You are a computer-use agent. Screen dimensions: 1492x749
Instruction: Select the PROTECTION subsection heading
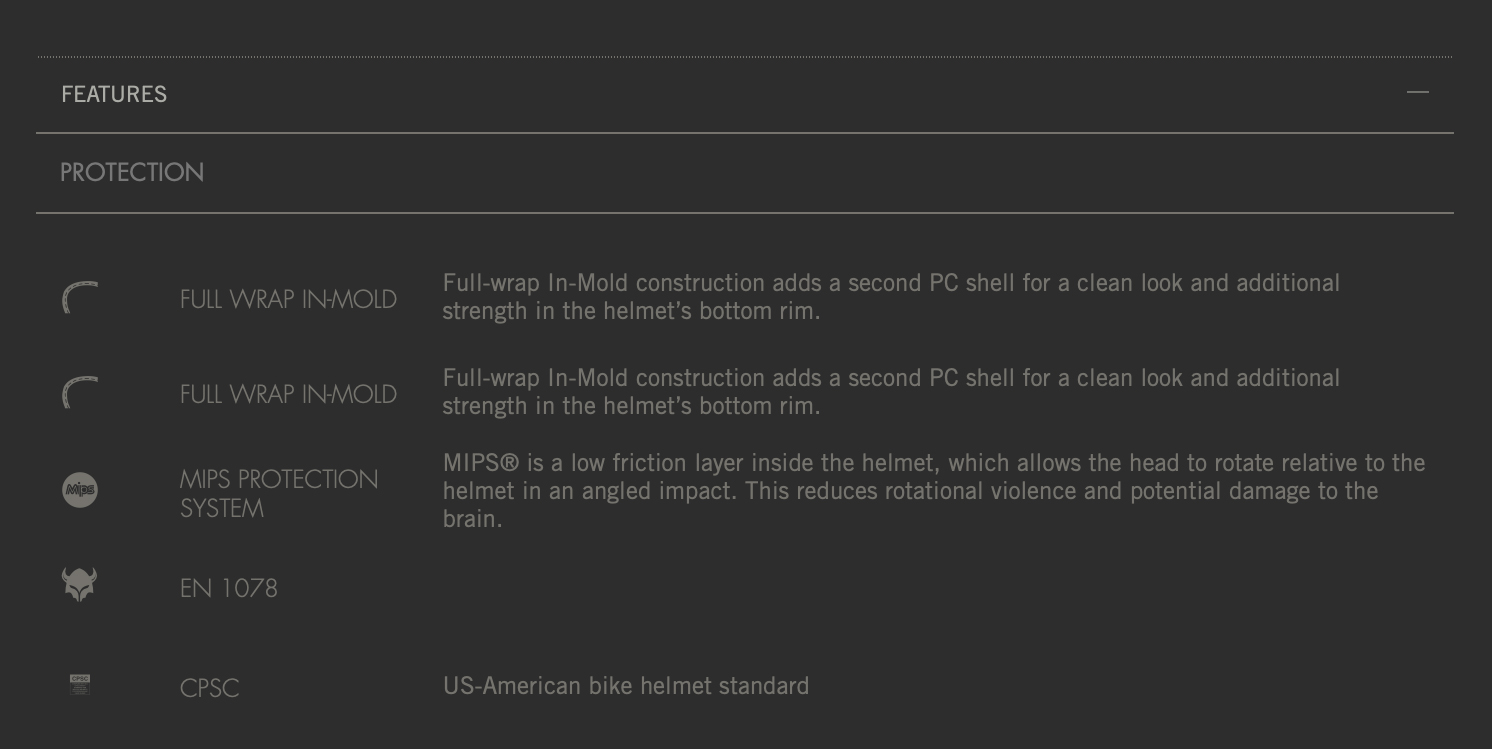(132, 172)
